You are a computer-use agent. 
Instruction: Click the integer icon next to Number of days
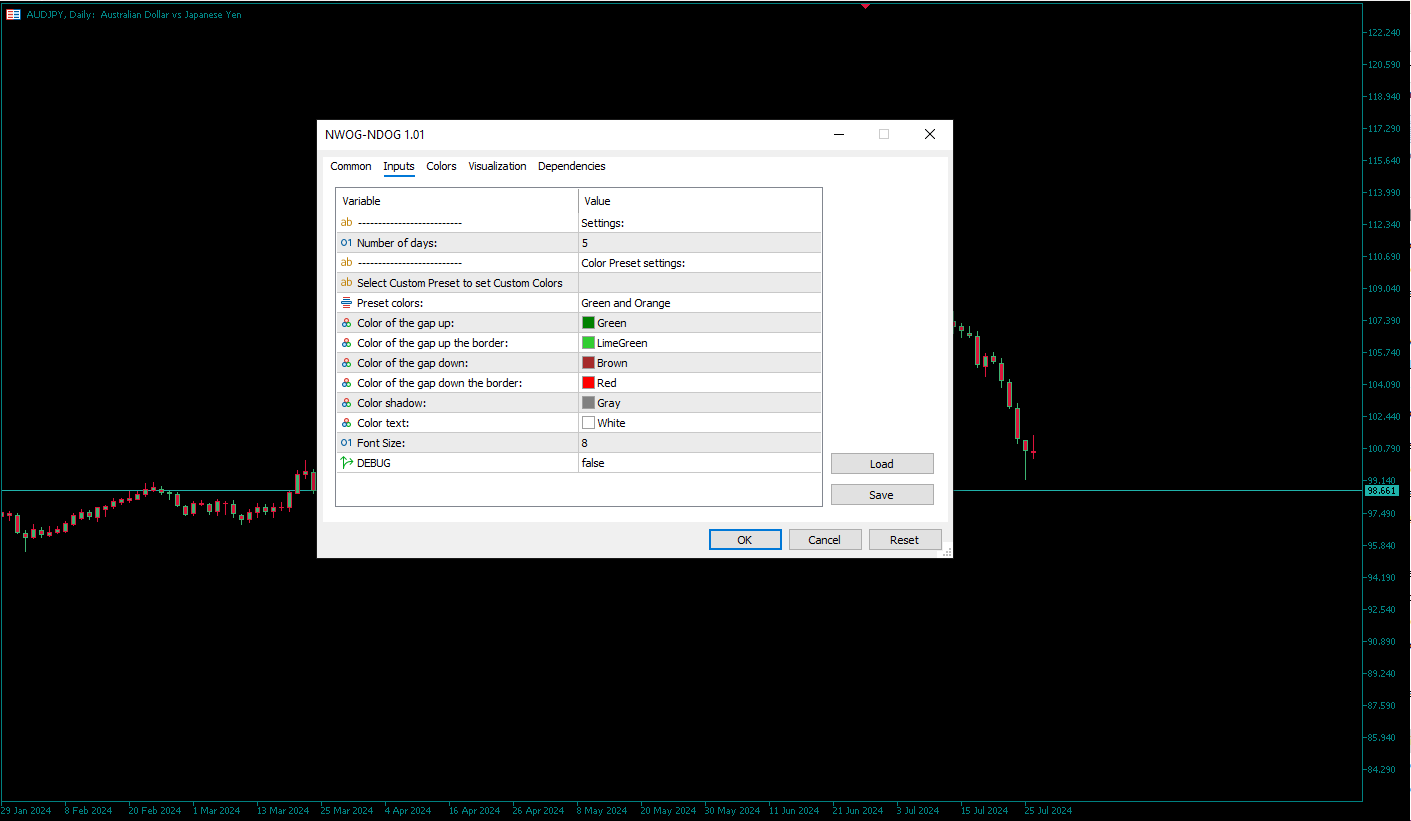pyautogui.click(x=346, y=243)
